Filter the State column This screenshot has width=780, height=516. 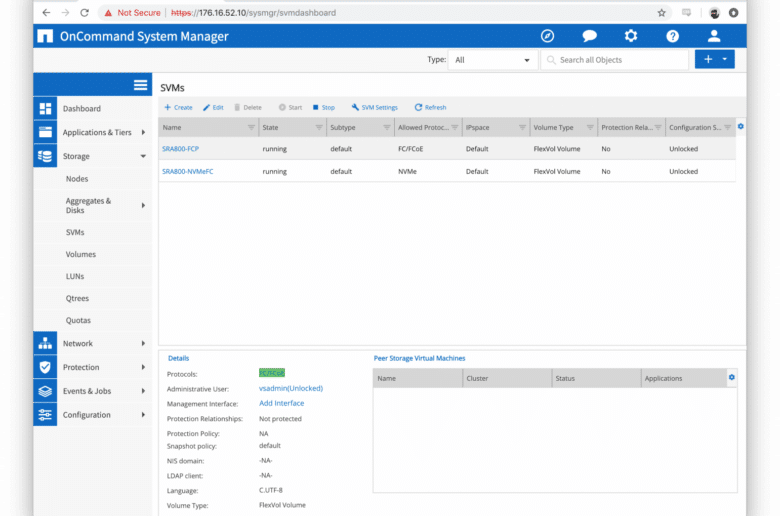(x=319, y=127)
